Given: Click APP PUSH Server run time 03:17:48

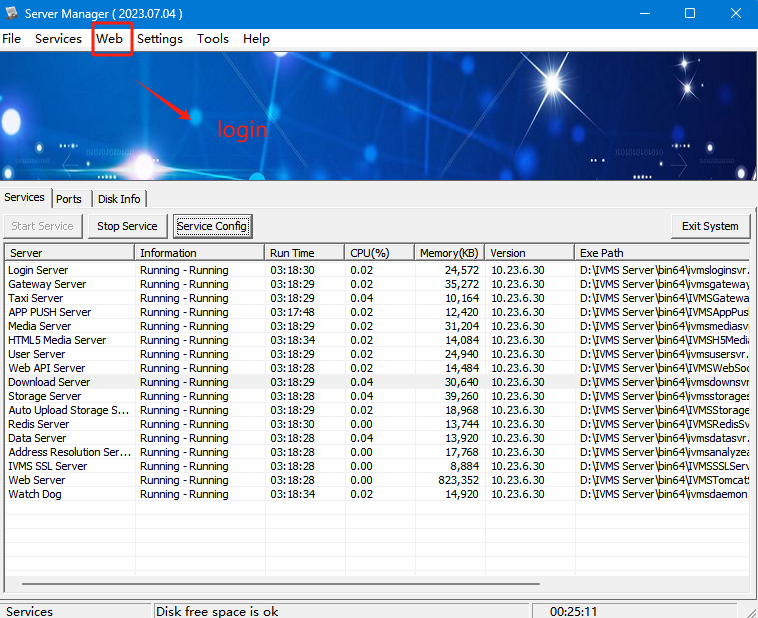Looking at the screenshot, I should click(292, 312).
